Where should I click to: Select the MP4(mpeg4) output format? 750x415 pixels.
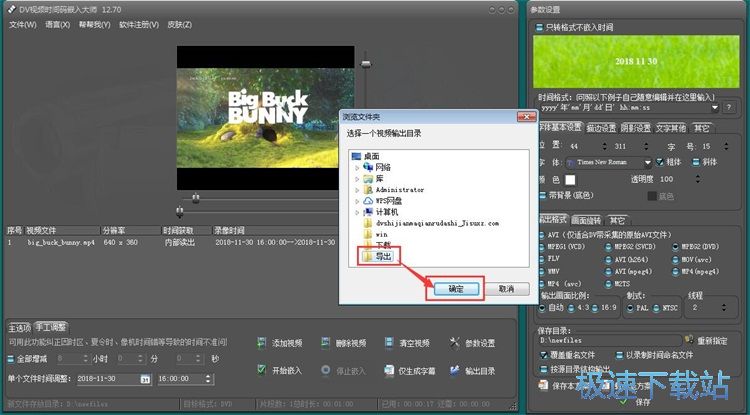tap(675, 272)
